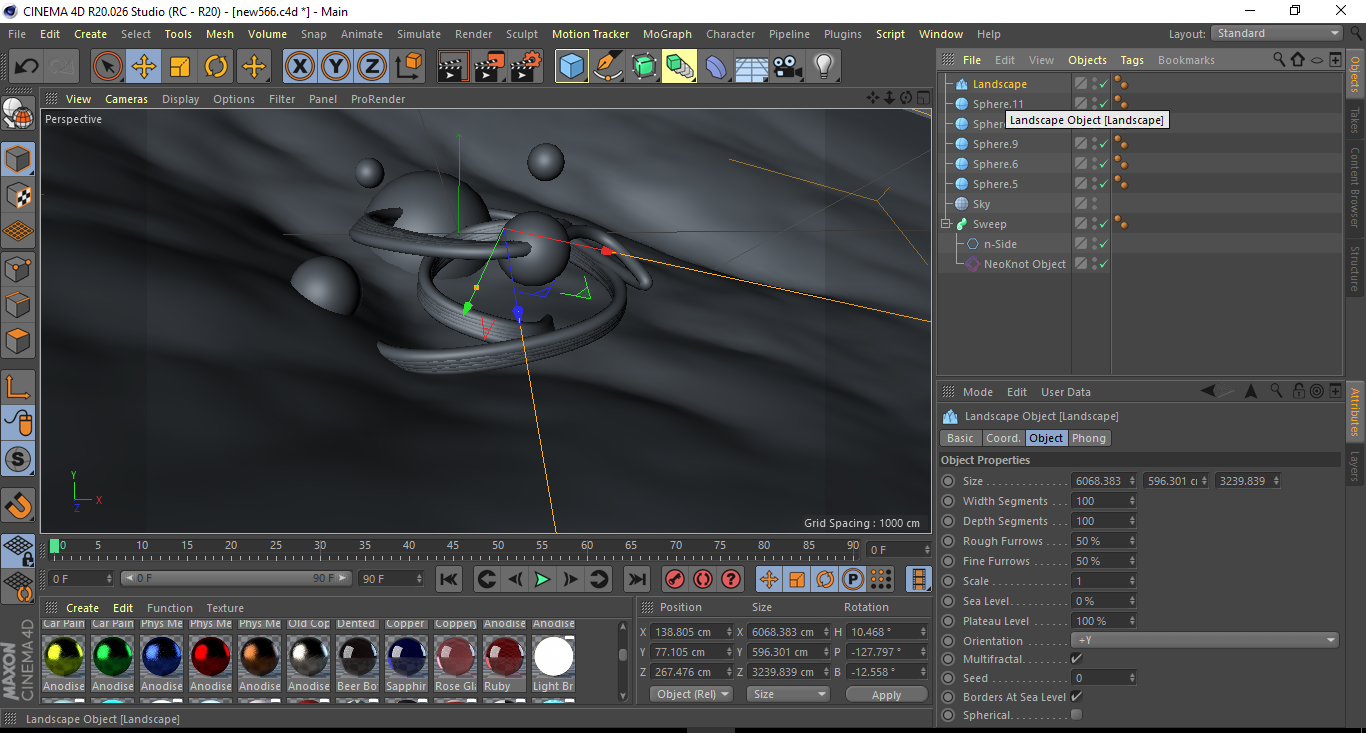The image size is (1366, 733).
Task: Go to start of animation
Action: tap(449, 579)
